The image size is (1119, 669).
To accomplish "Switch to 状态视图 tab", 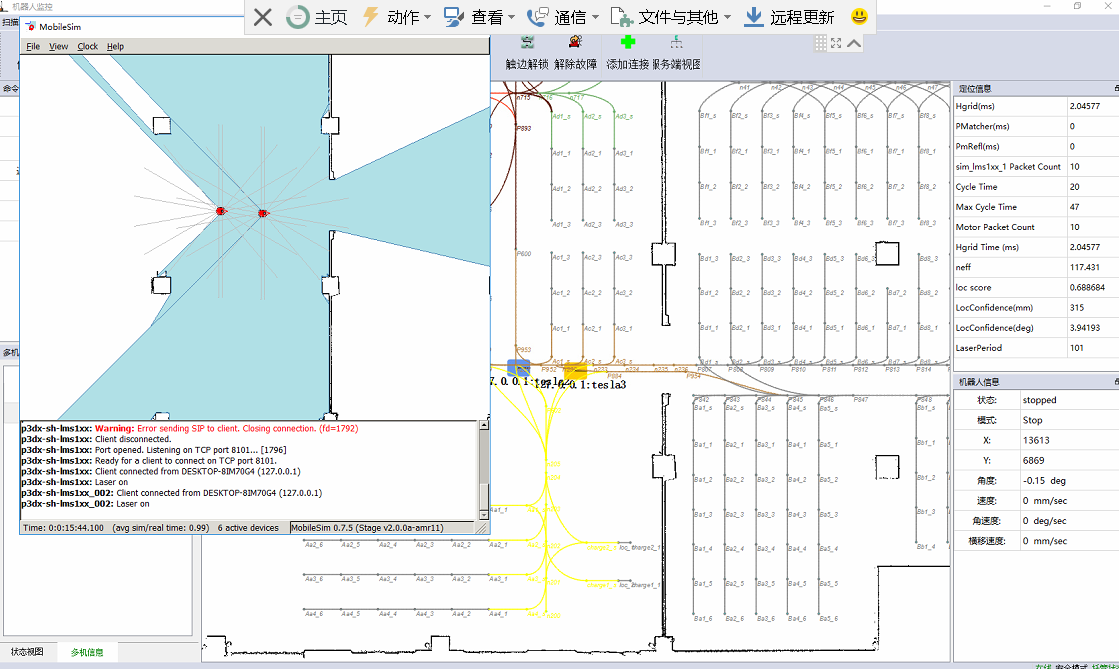I will [x=27, y=652].
